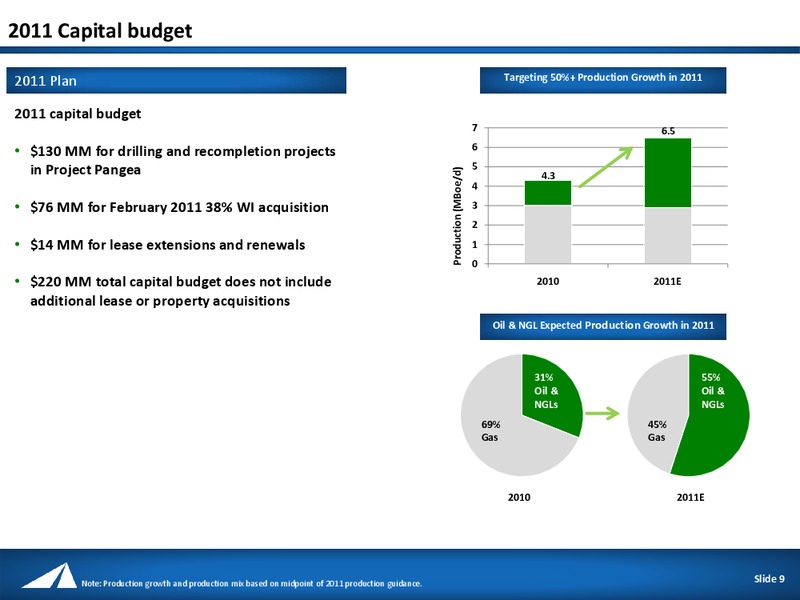The image size is (800, 600).
Task: Click the 2011E label under the right pie
Action: click(690, 497)
